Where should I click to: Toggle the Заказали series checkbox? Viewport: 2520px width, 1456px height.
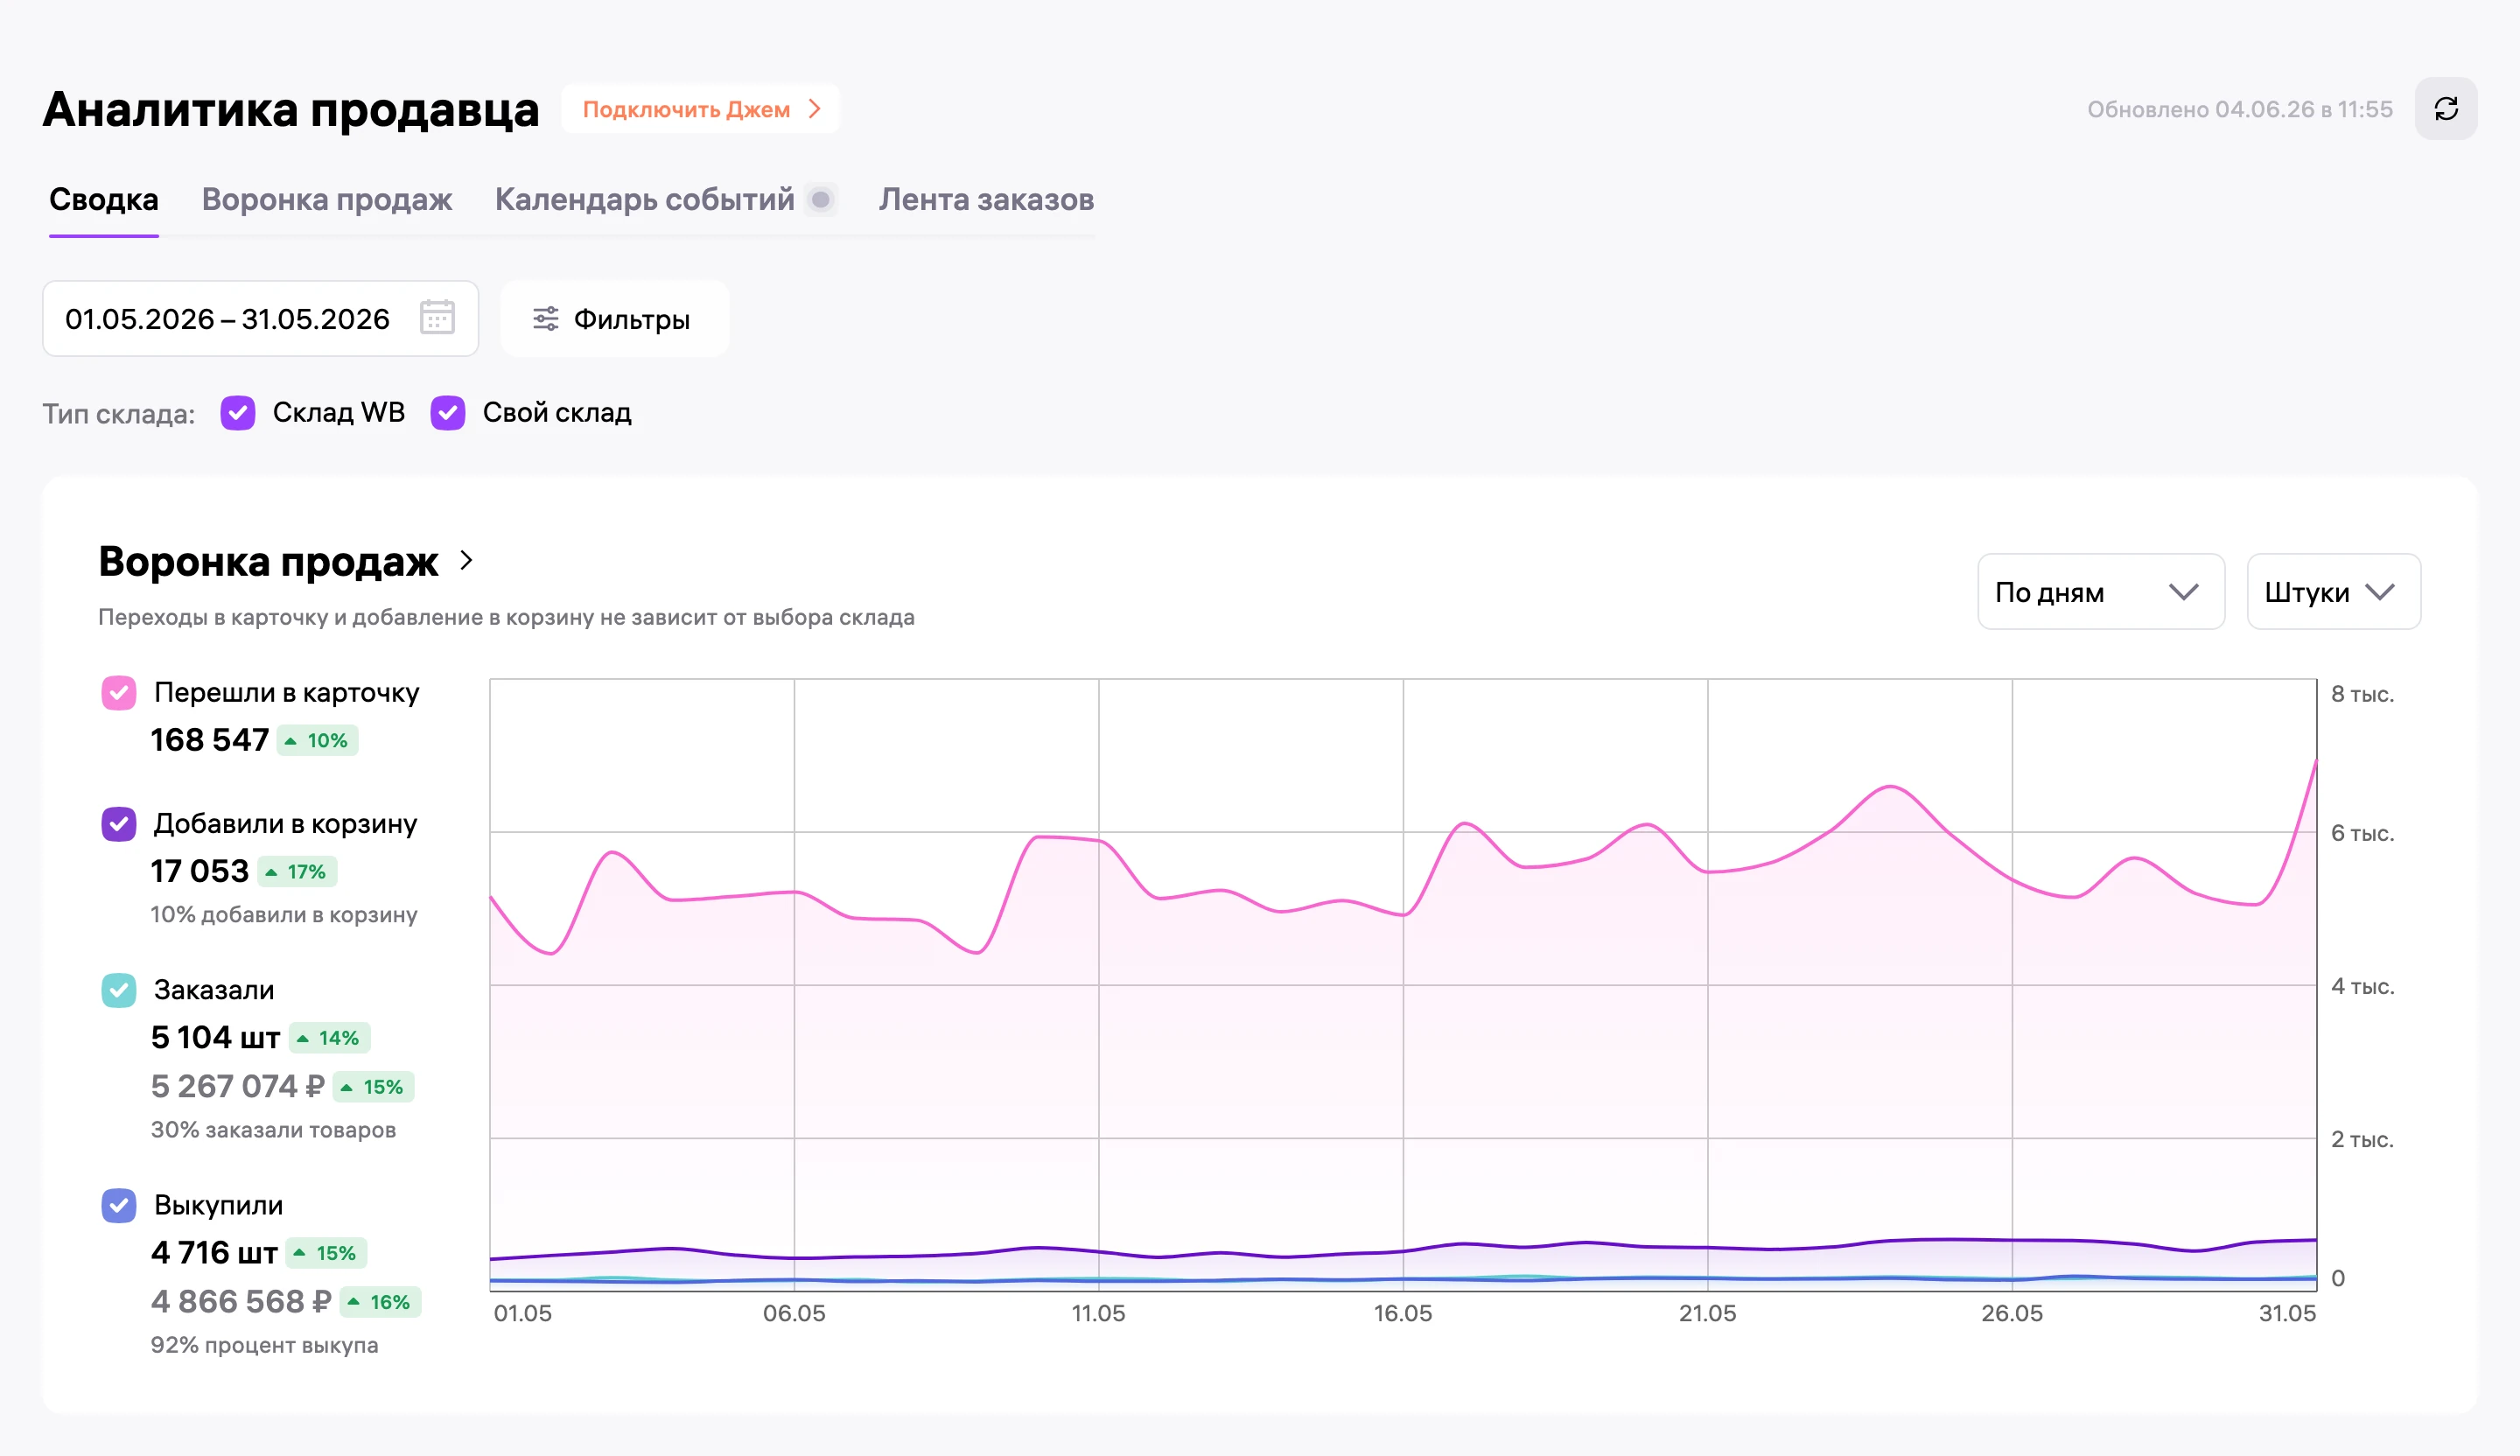tap(119, 990)
